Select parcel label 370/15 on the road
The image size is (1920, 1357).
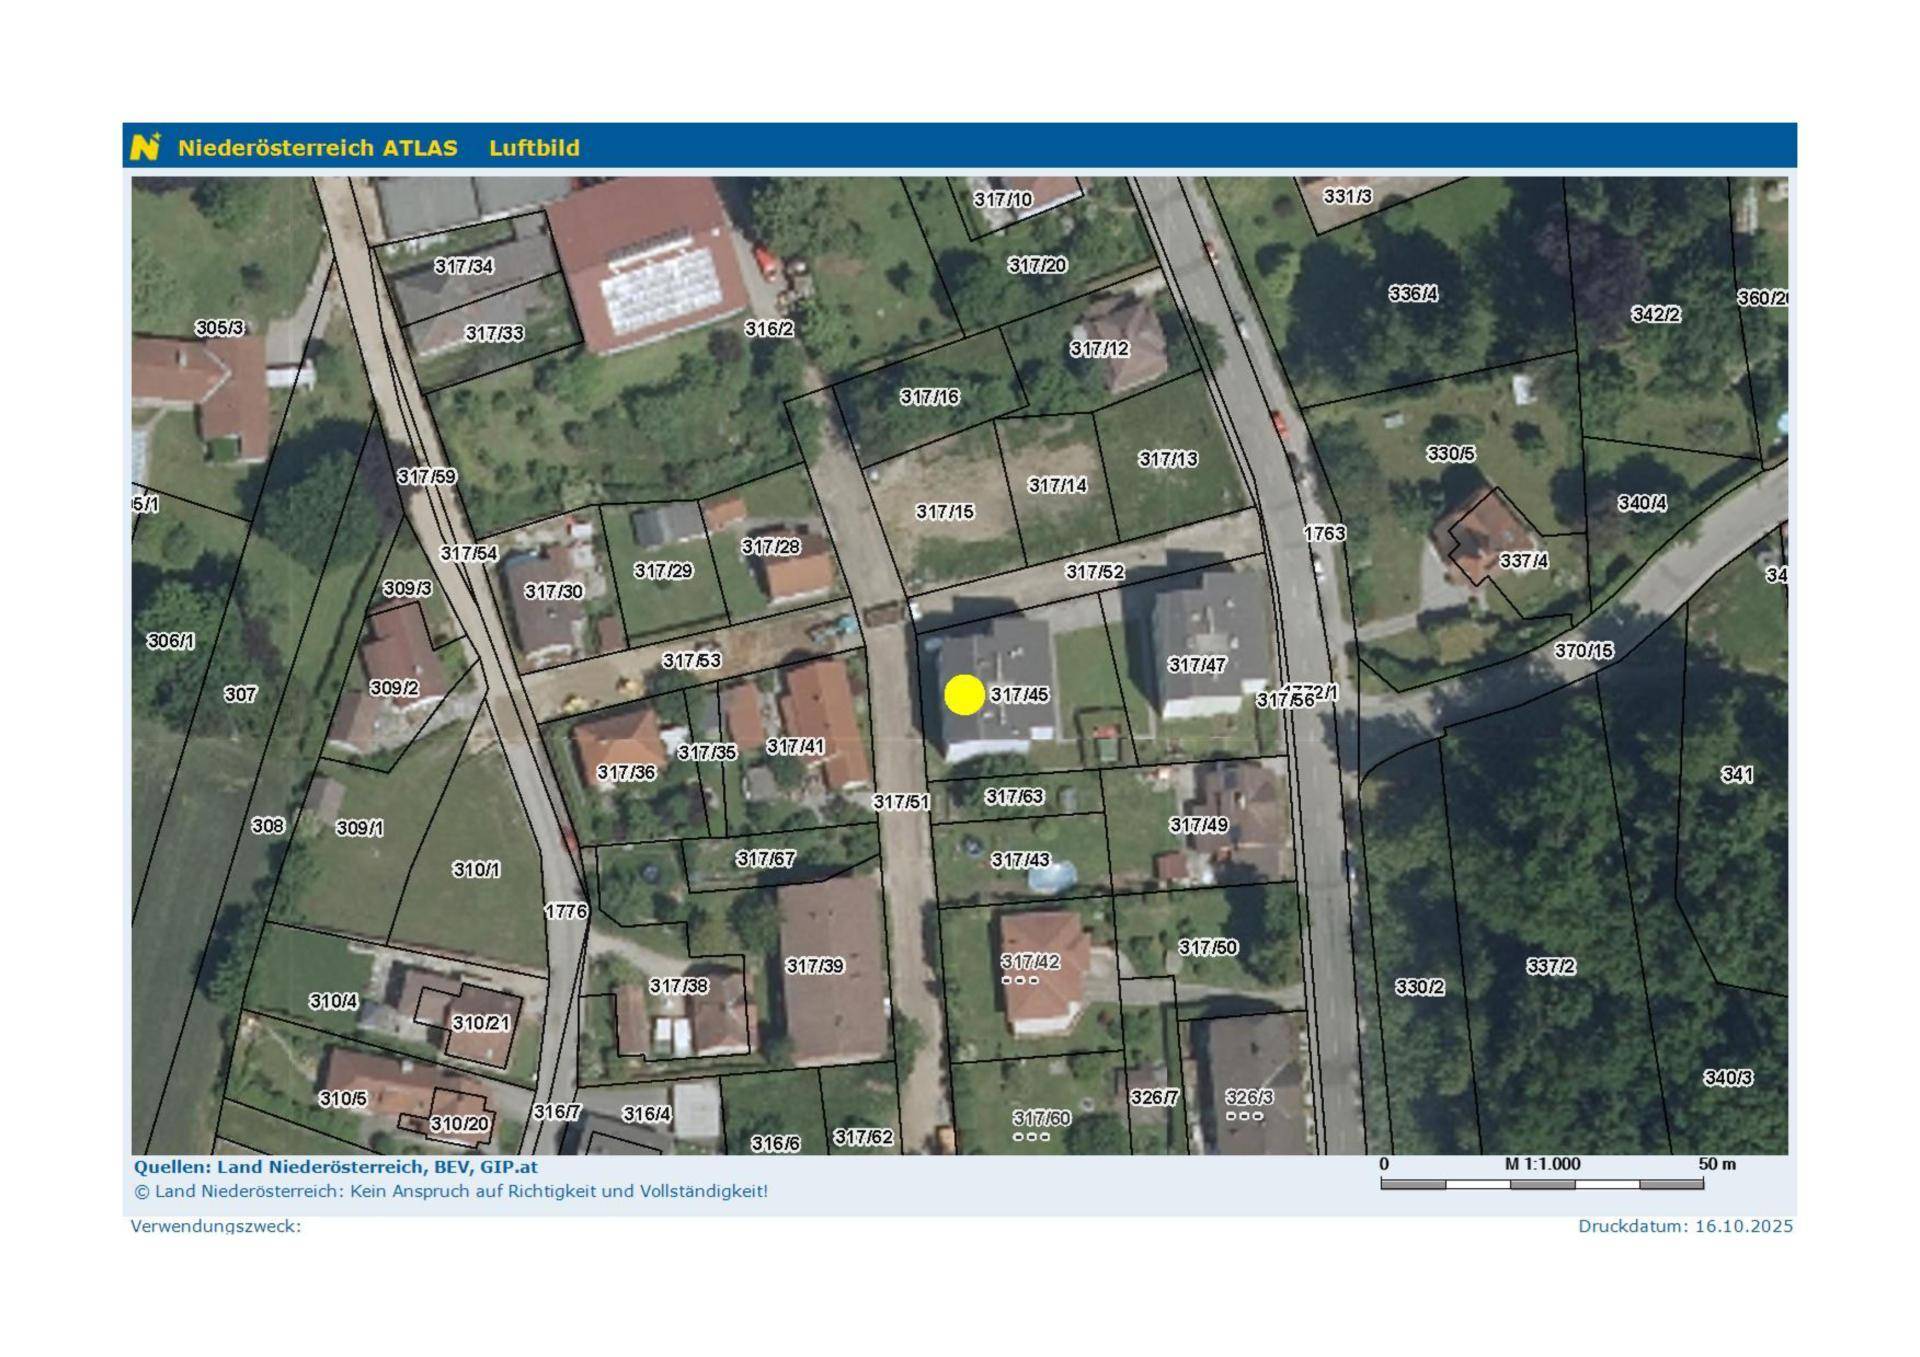pos(1583,651)
